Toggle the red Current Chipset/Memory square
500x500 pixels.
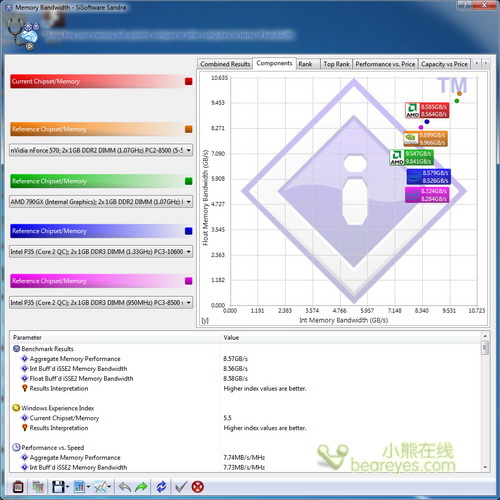coord(189,82)
